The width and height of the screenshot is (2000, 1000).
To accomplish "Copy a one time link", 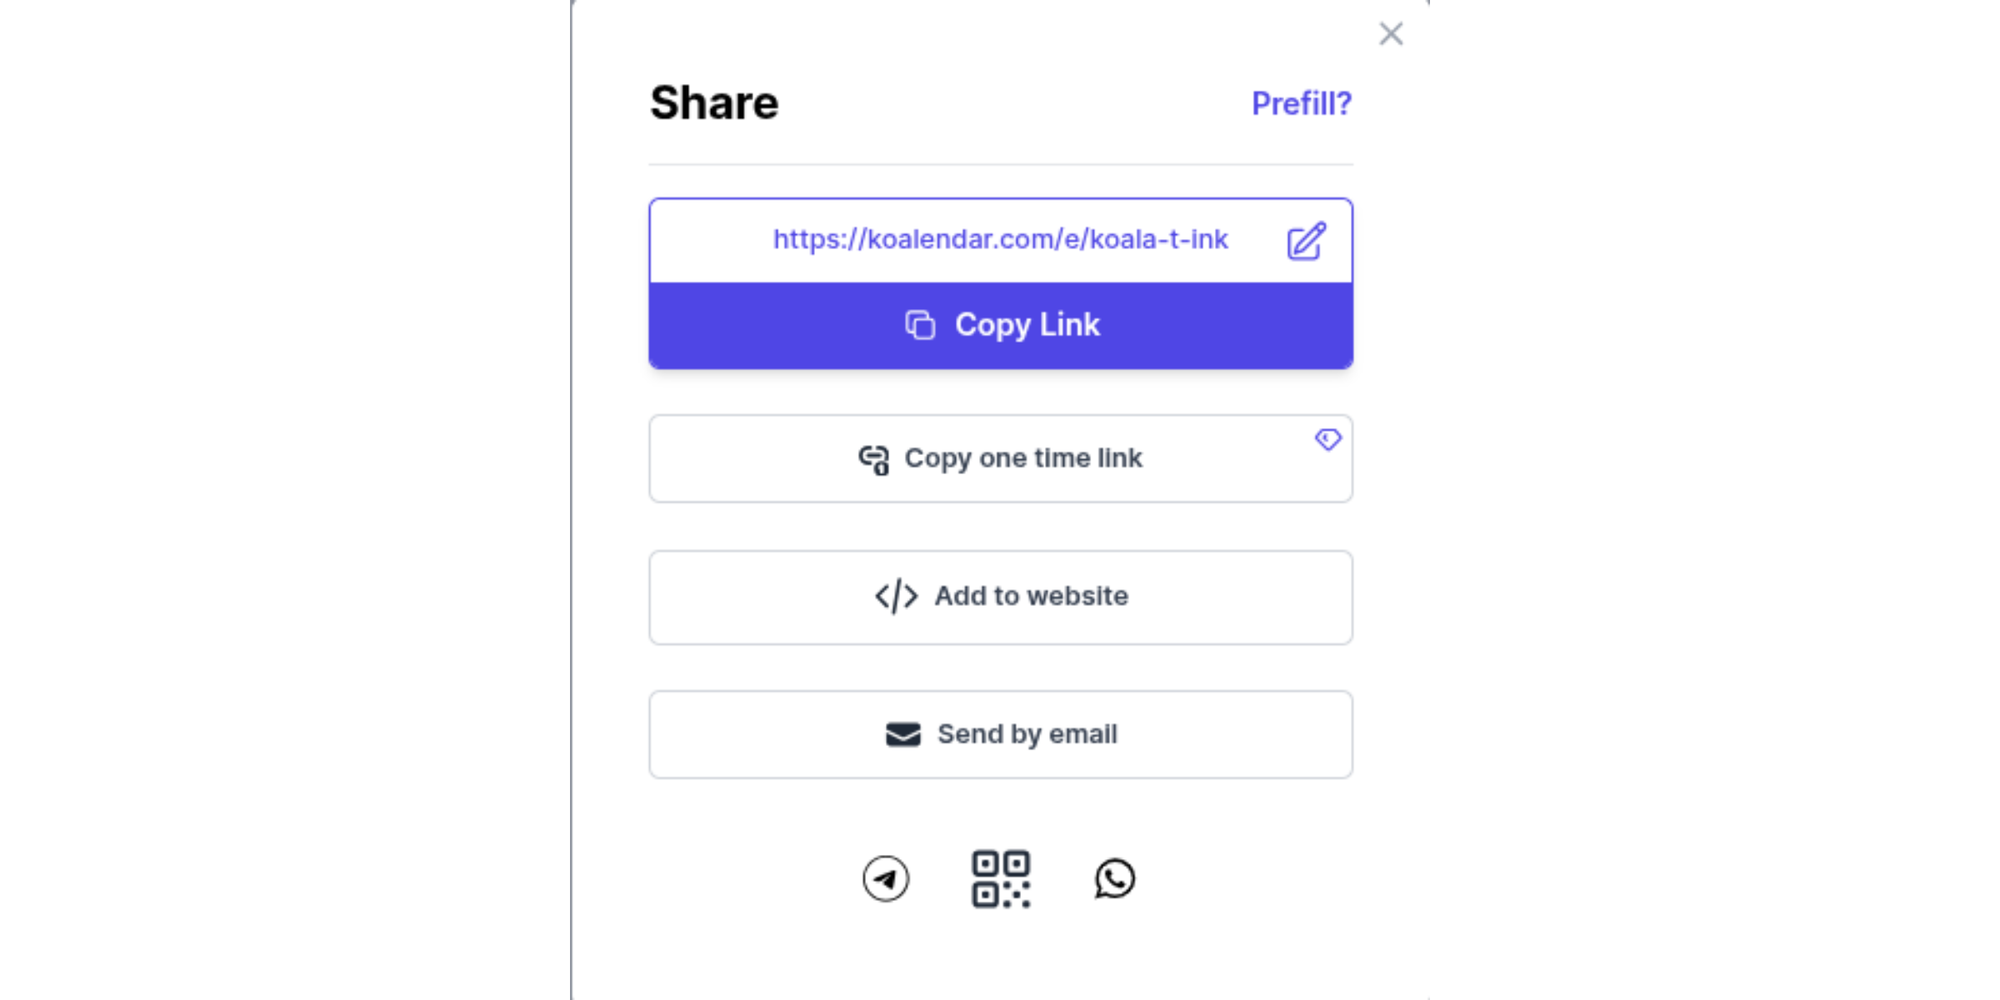I will point(1000,458).
